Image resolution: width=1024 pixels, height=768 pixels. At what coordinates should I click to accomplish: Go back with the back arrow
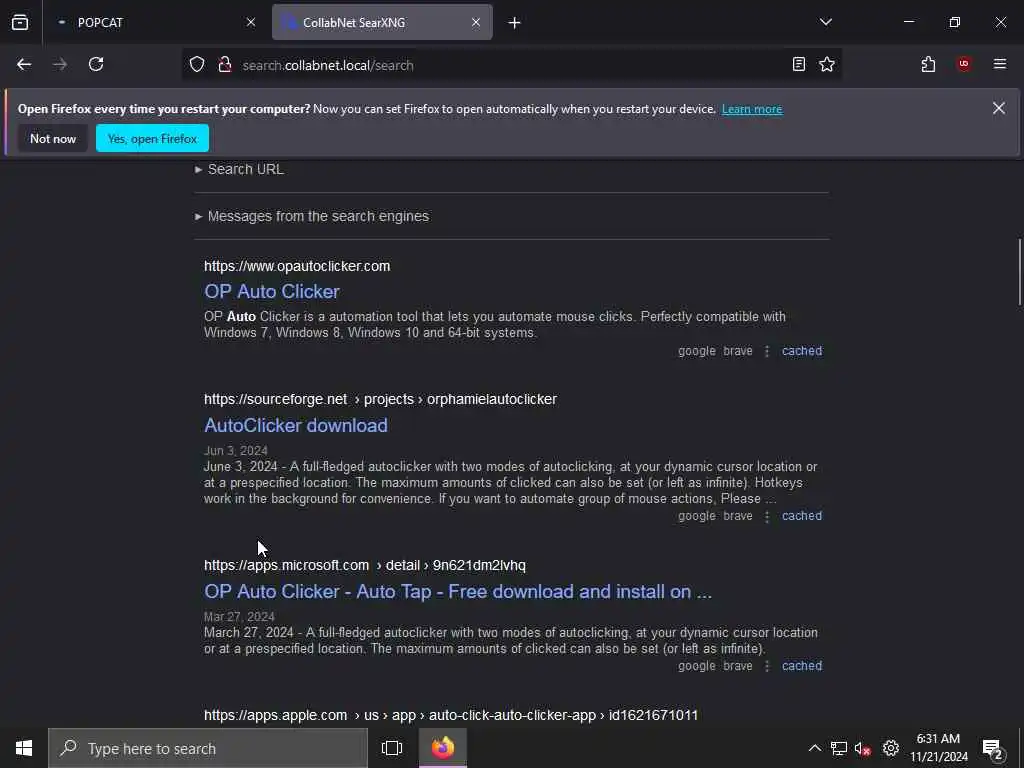coord(24,64)
